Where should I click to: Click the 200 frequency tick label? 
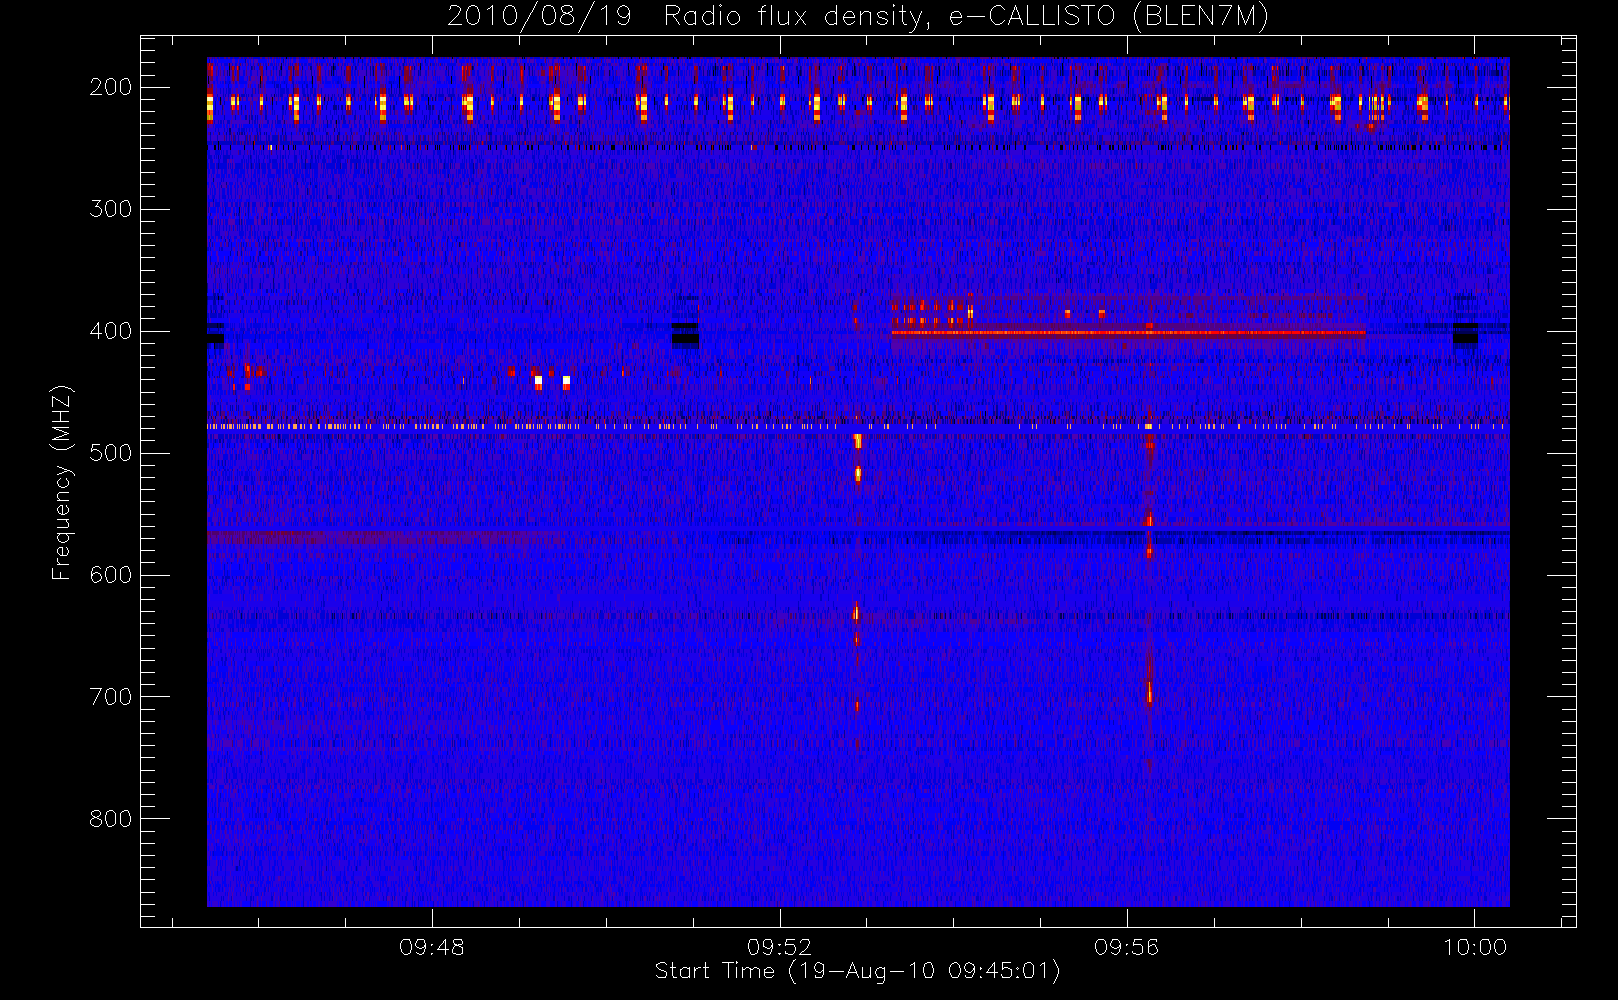[111, 87]
